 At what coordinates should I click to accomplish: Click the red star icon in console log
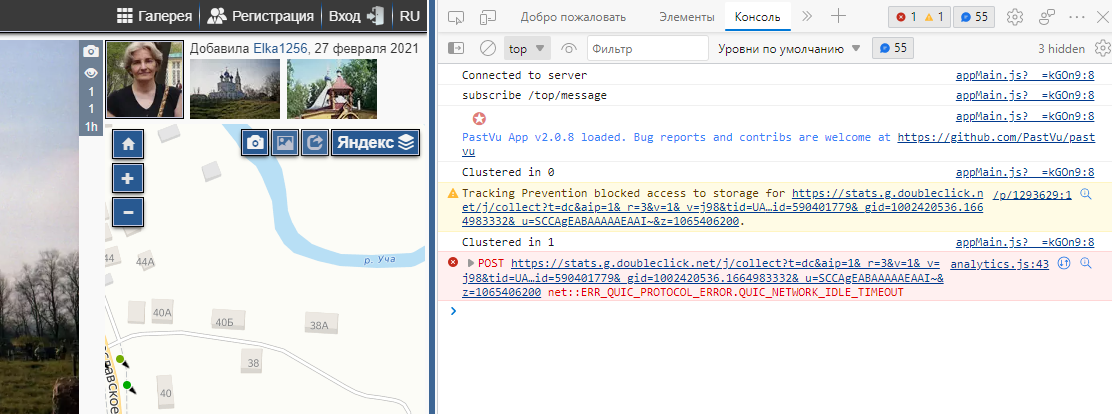(479, 118)
